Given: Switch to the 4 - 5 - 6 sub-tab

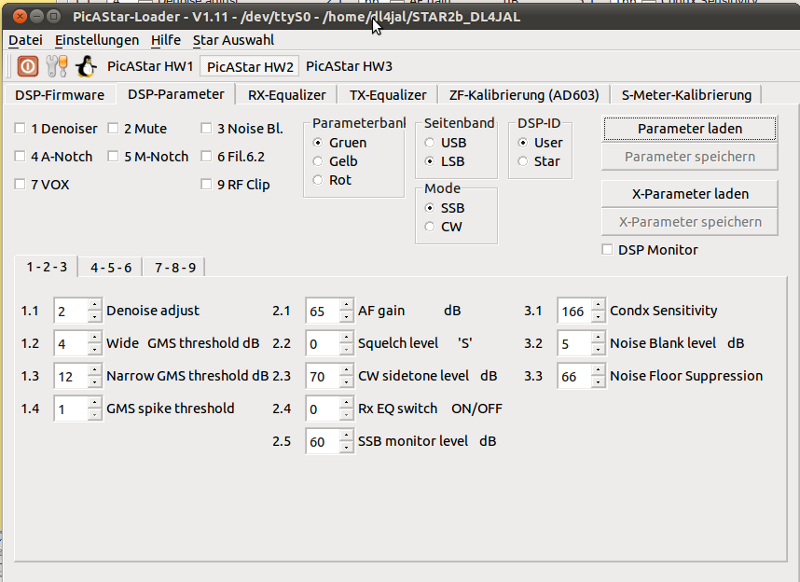Looking at the screenshot, I should [111, 267].
